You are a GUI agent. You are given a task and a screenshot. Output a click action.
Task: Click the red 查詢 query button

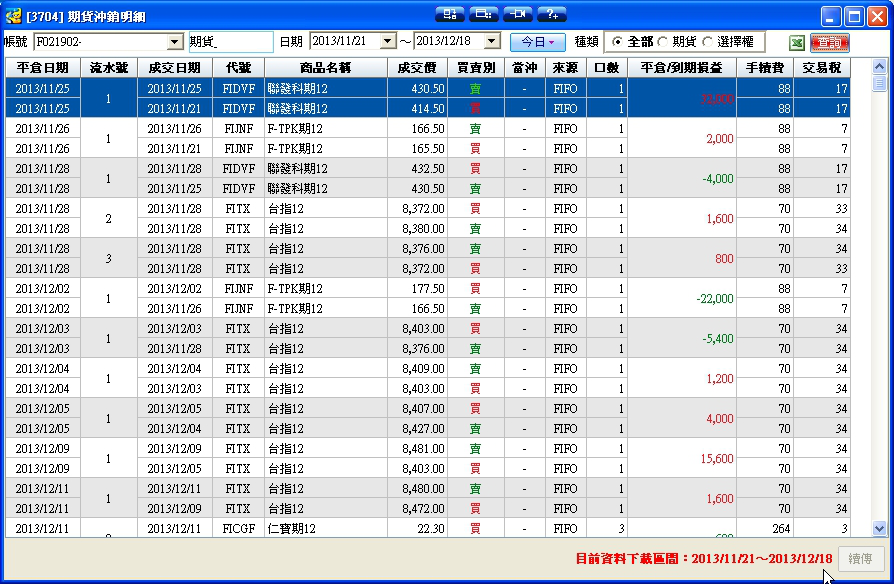(x=830, y=43)
